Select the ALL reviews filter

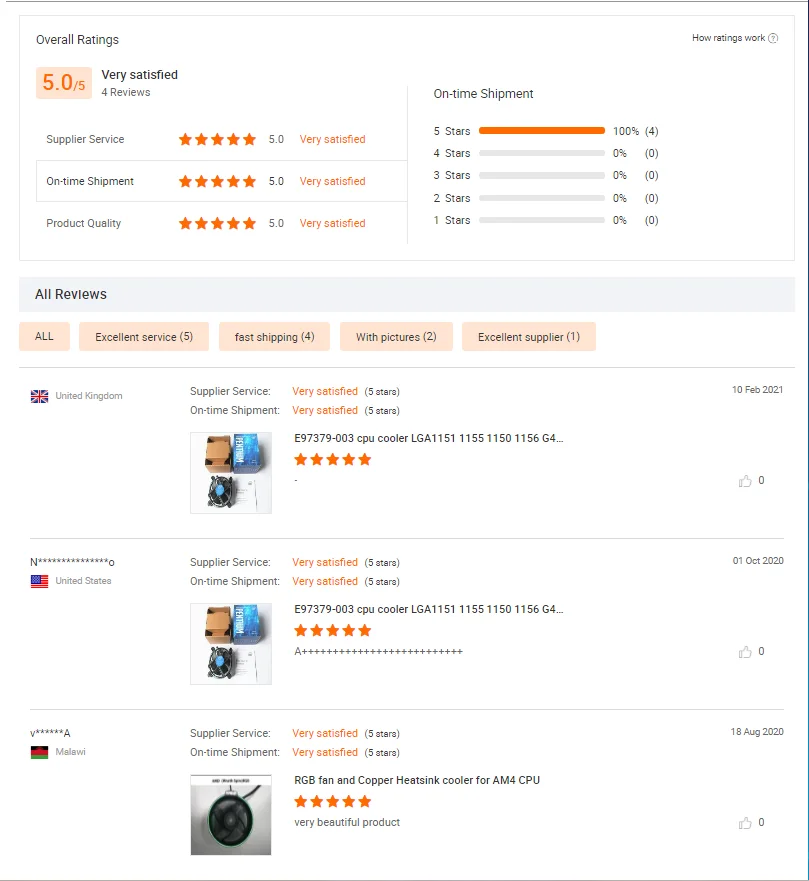point(44,337)
